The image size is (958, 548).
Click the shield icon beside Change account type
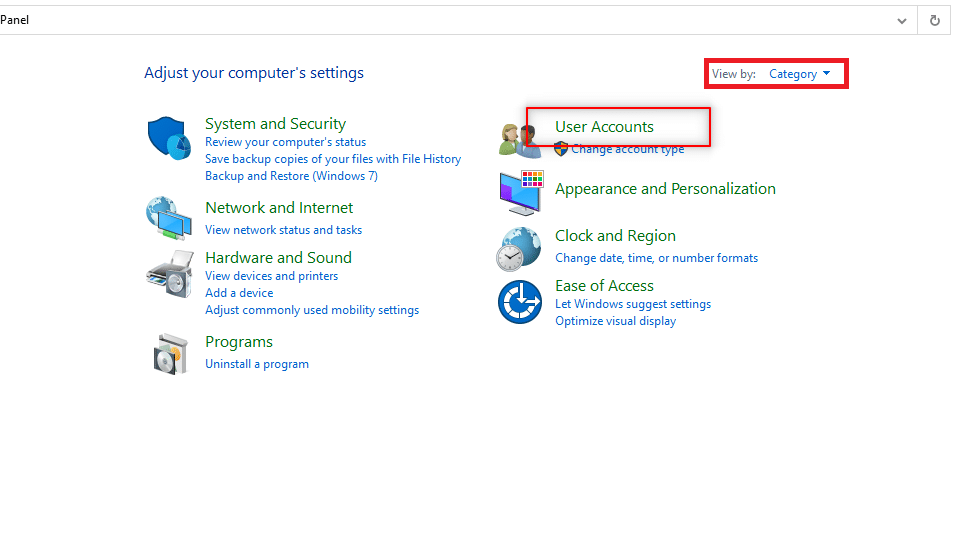point(561,148)
